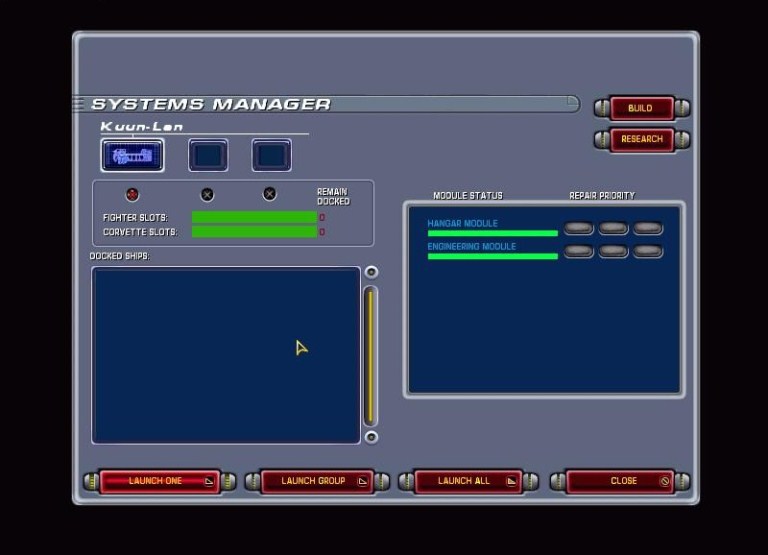
Task: Set Engineering Module second repair priority
Action: pyautogui.click(x=613, y=251)
